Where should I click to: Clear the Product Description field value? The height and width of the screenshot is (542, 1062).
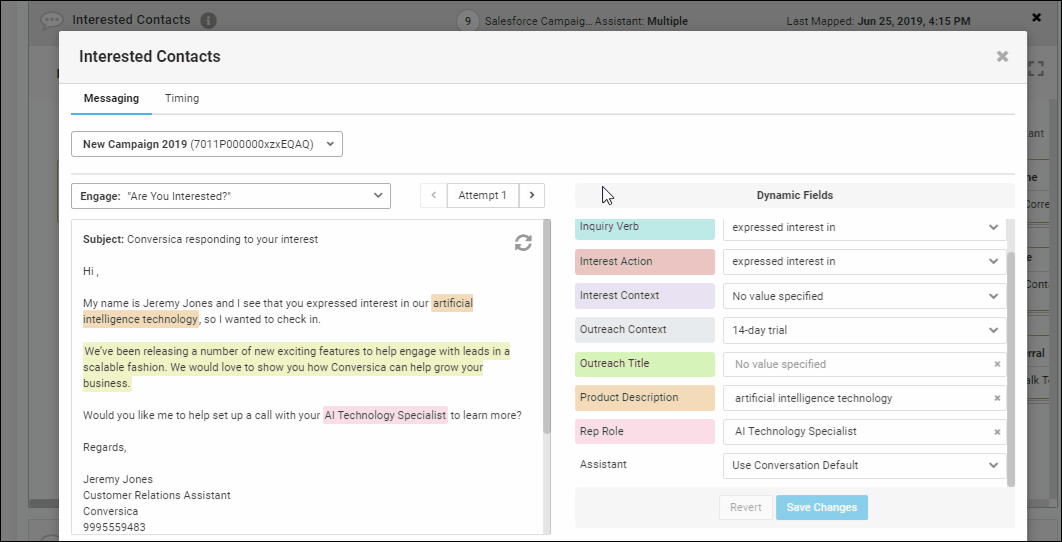[x=997, y=398]
